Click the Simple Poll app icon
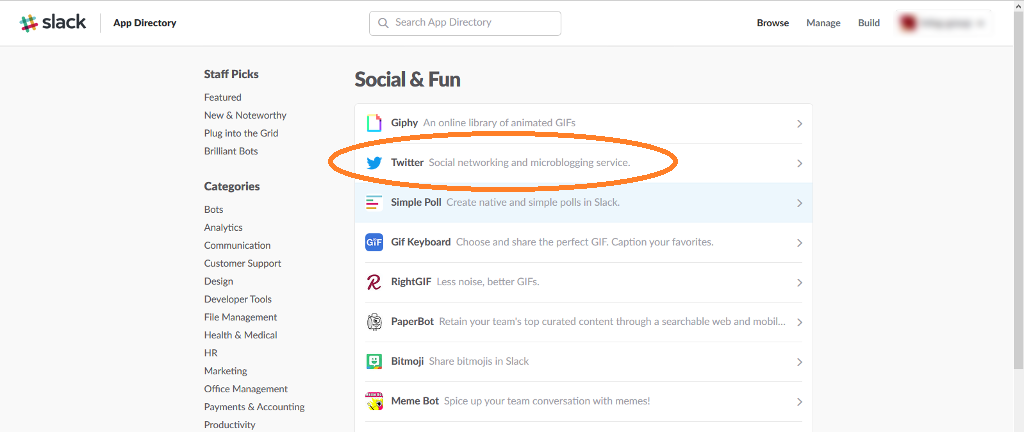1024x432 pixels. [374, 203]
